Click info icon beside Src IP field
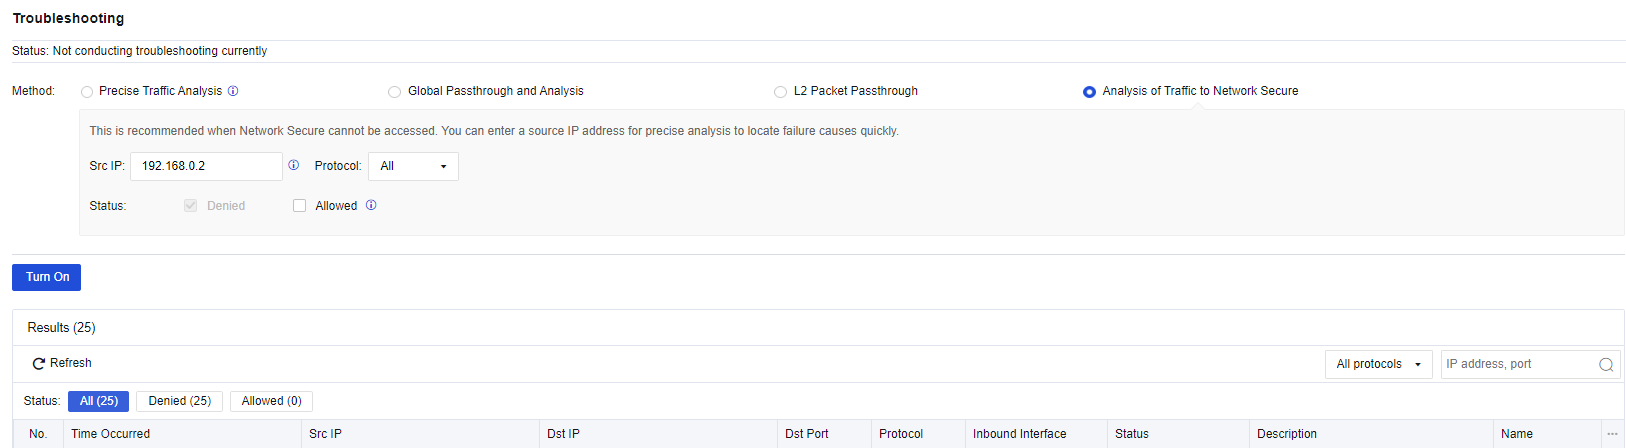Screen dimensions: 1626x448 294,165
